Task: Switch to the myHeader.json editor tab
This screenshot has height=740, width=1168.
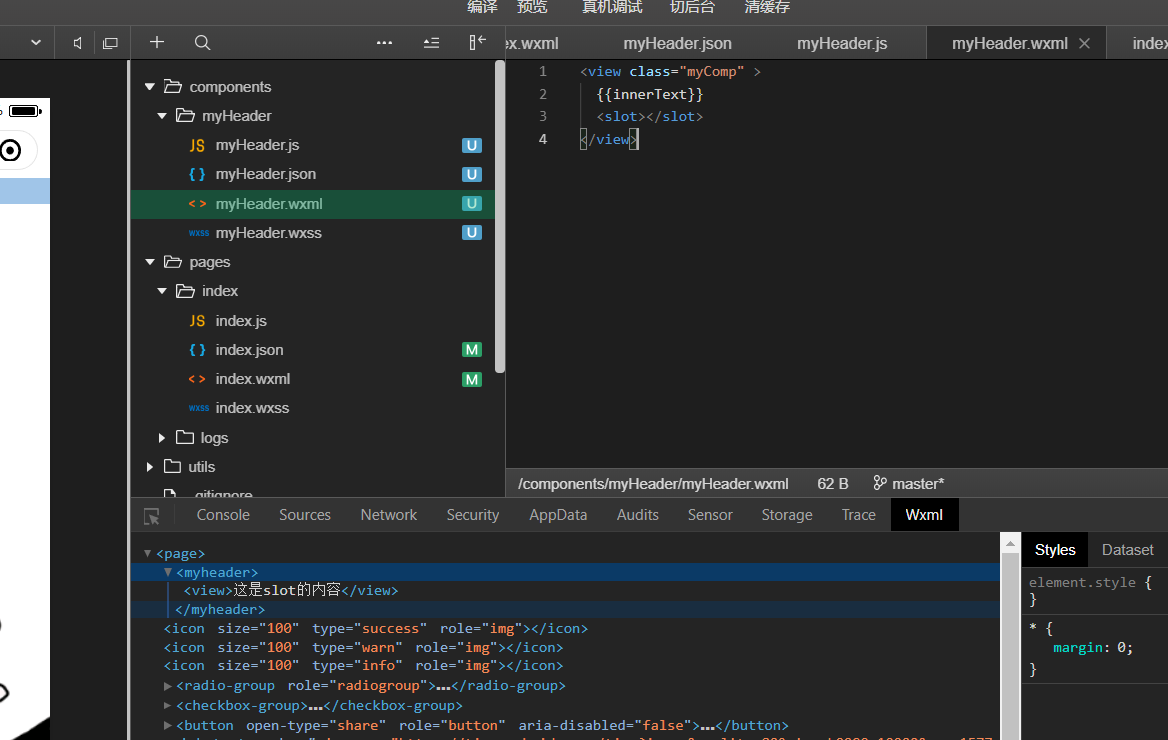Action: click(677, 44)
